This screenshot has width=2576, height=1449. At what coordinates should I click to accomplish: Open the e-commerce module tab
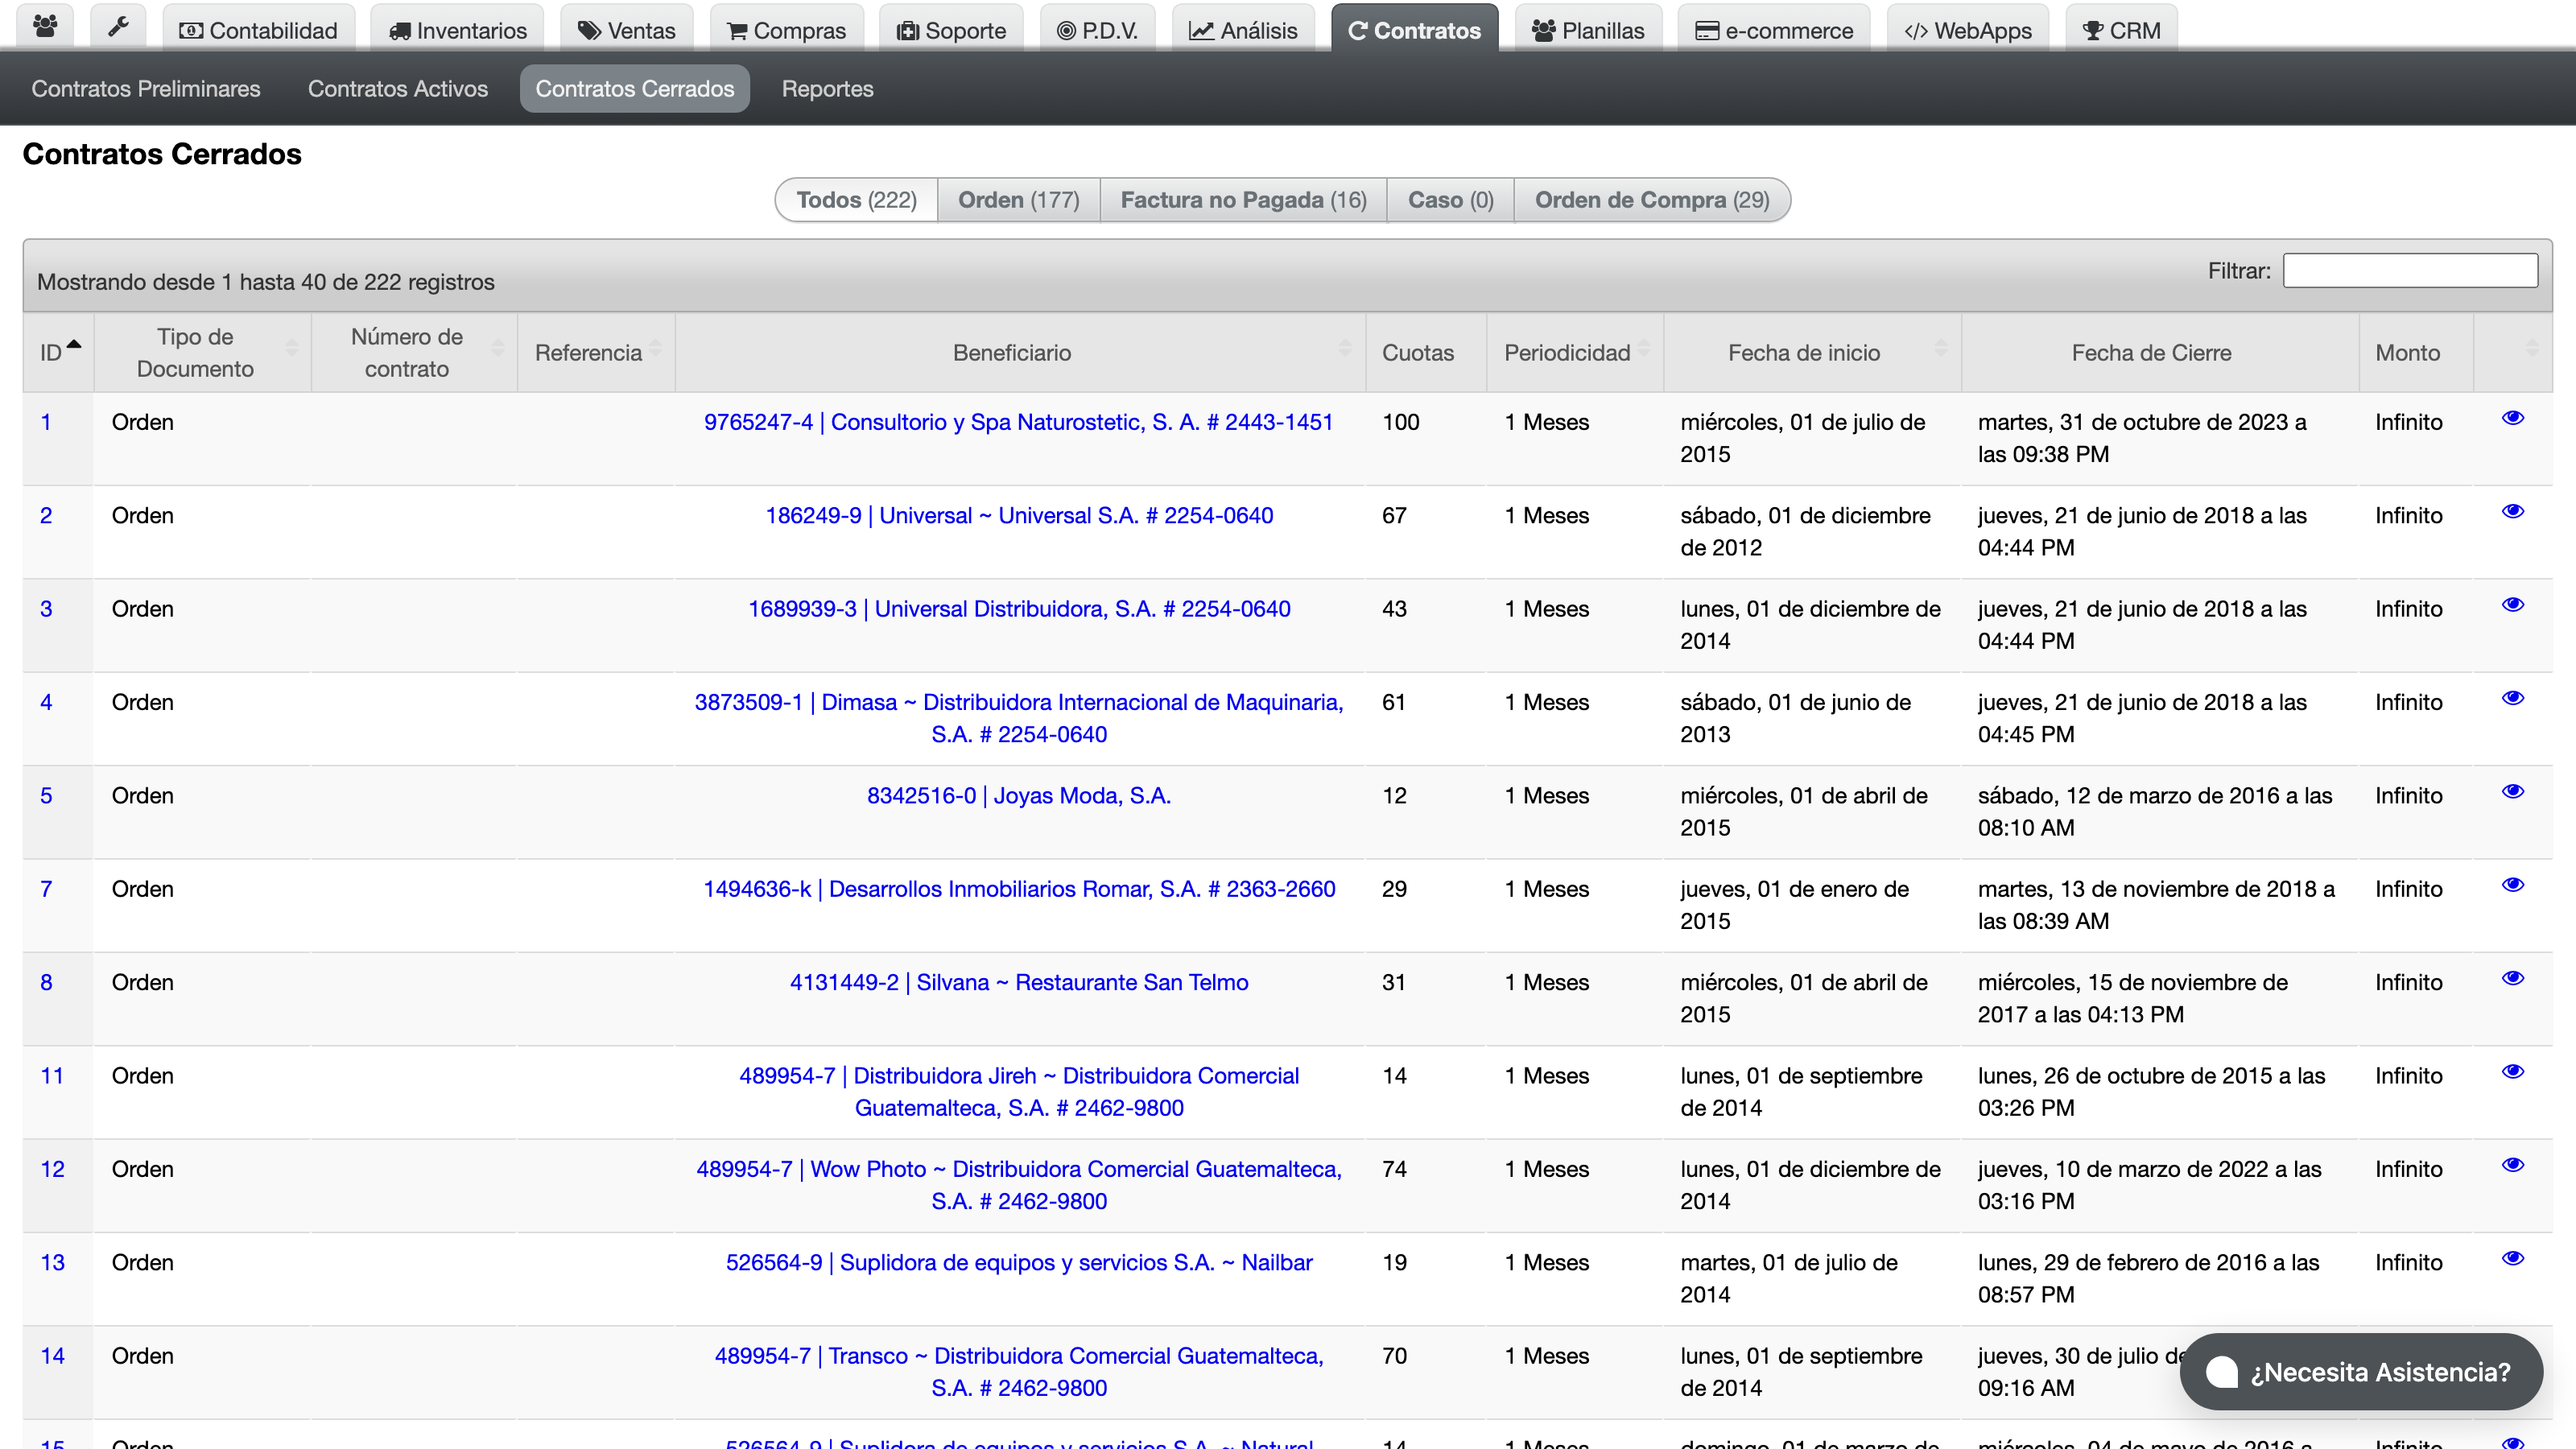click(x=1774, y=29)
